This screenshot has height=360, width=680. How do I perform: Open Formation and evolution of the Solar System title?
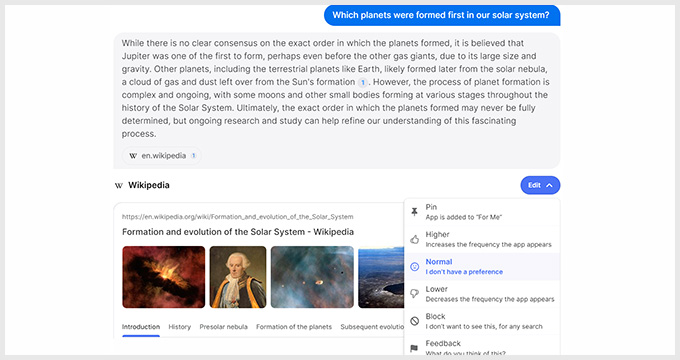pyautogui.click(x=238, y=232)
